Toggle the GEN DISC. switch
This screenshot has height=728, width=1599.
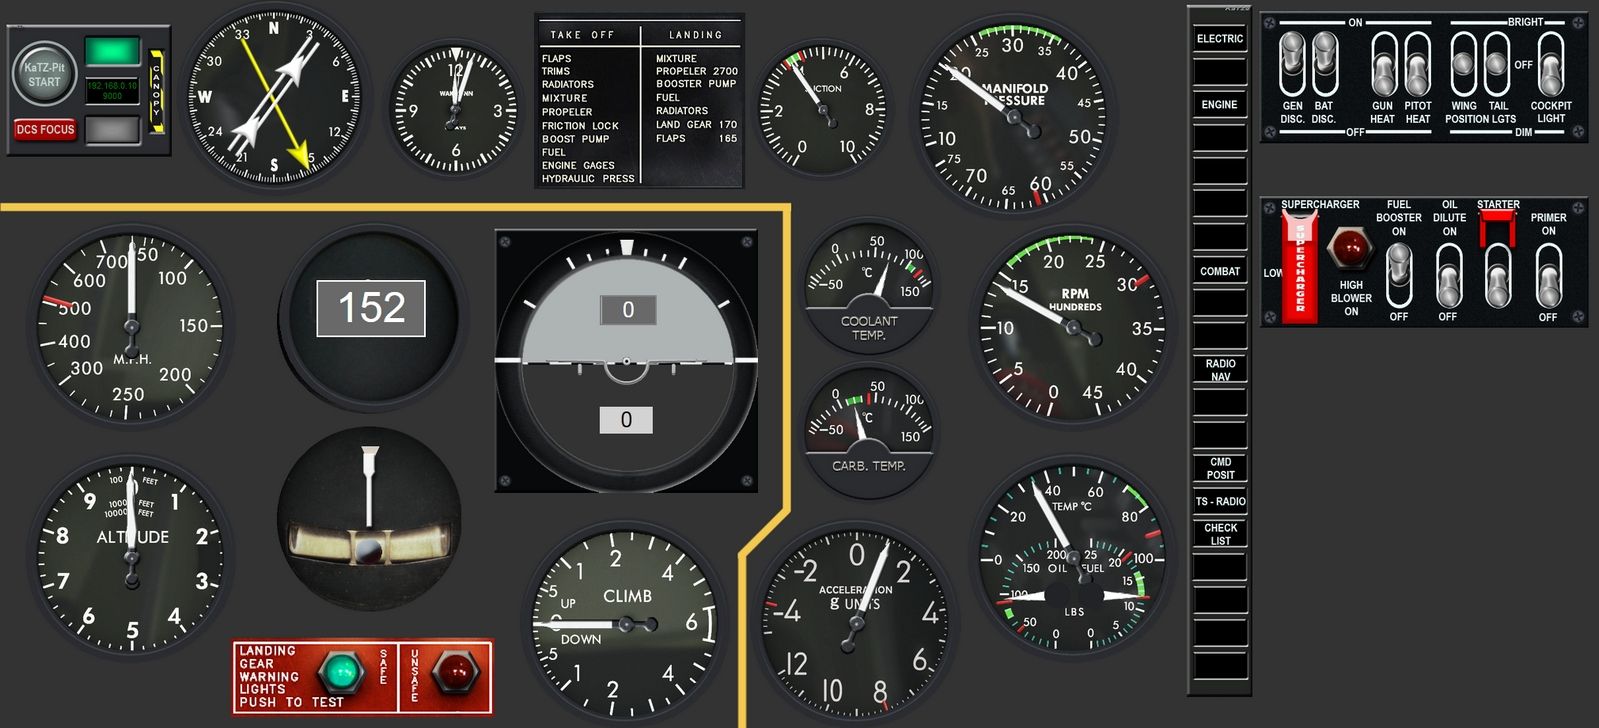1292,64
